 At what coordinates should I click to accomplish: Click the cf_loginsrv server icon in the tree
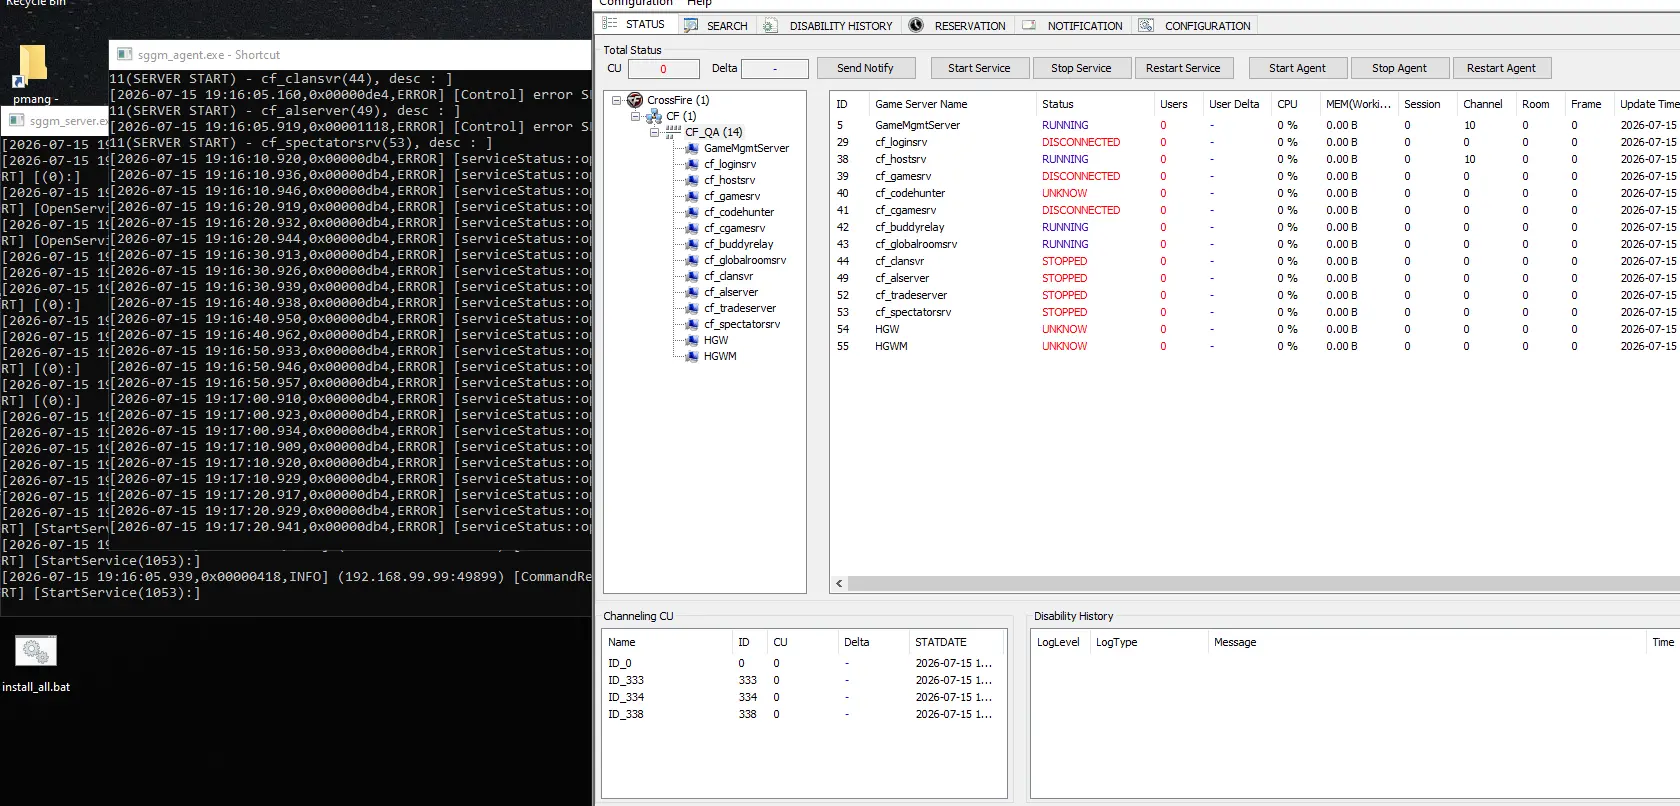pos(692,164)
